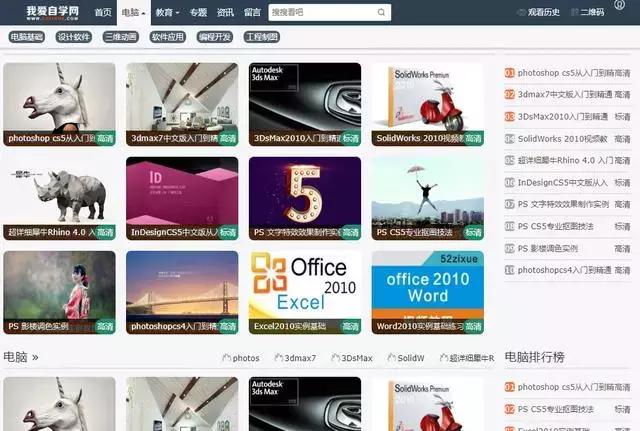Image resolution: width=640 pixels, height=431 pixels.
Task: Open the photoshop cs5 unicorn thumbnail
Action: pyautogui.click(x=59, y=104)
